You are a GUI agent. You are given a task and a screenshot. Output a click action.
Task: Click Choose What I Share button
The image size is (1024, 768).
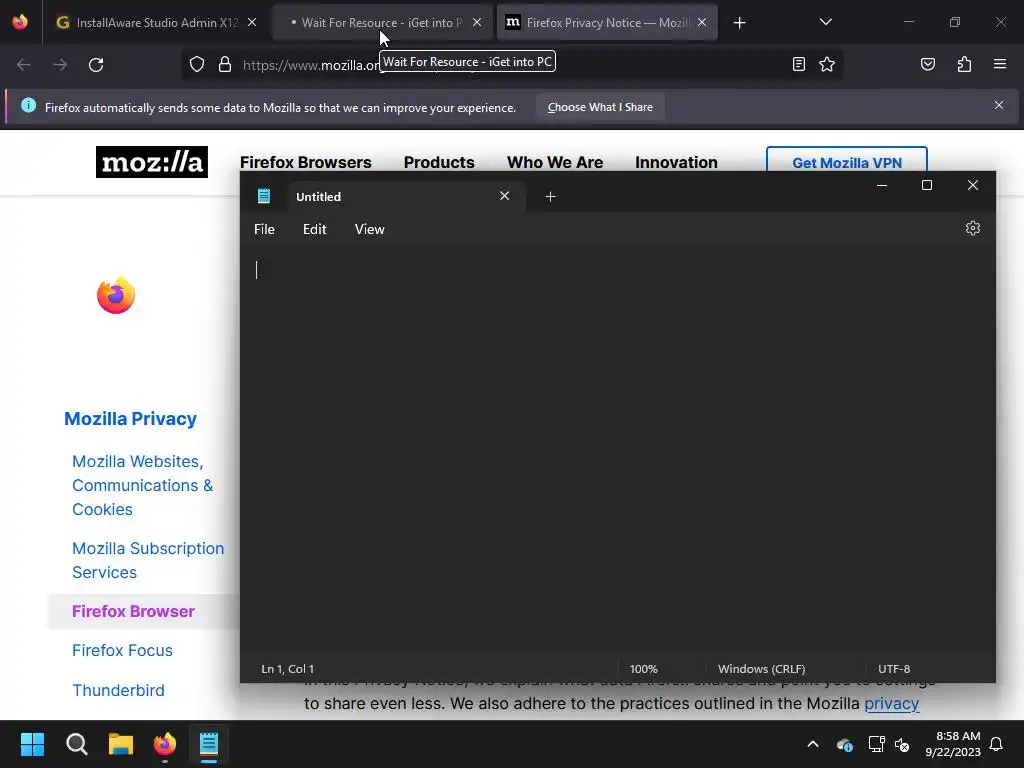point(600,107)
